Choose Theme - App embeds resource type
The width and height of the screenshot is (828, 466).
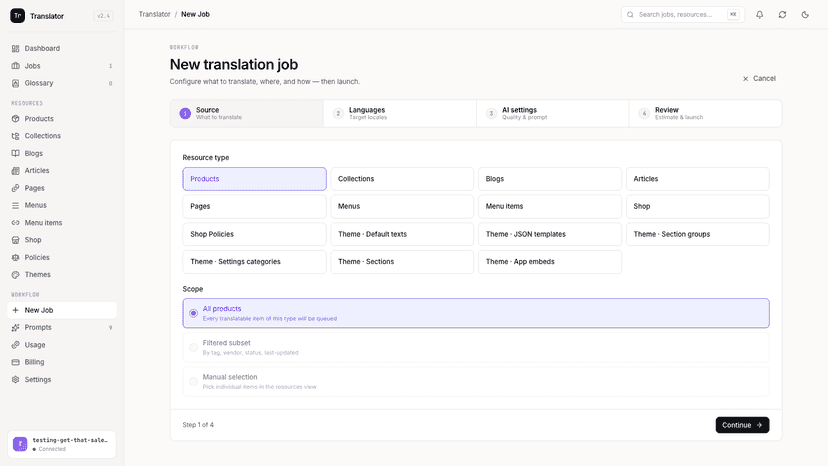pyautogui.click(x=550, y=262)
